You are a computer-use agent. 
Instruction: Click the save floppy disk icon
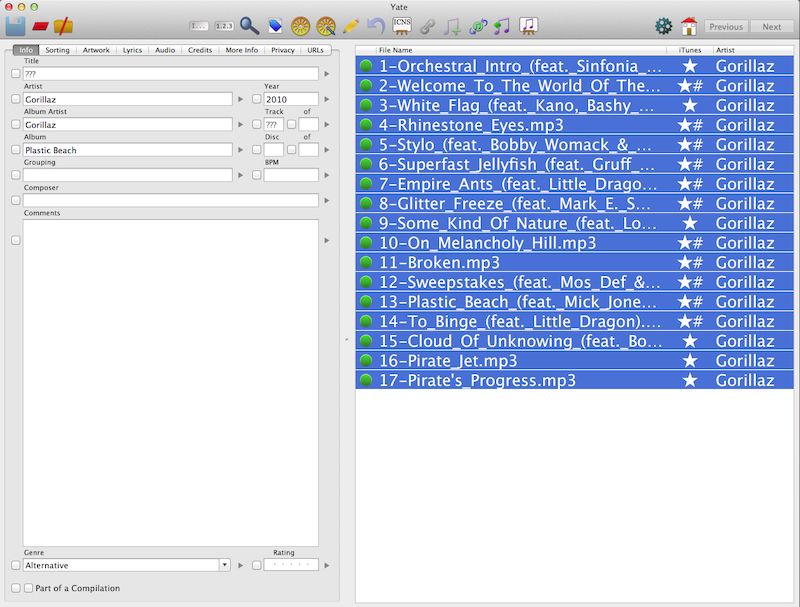tap(15, 26)
